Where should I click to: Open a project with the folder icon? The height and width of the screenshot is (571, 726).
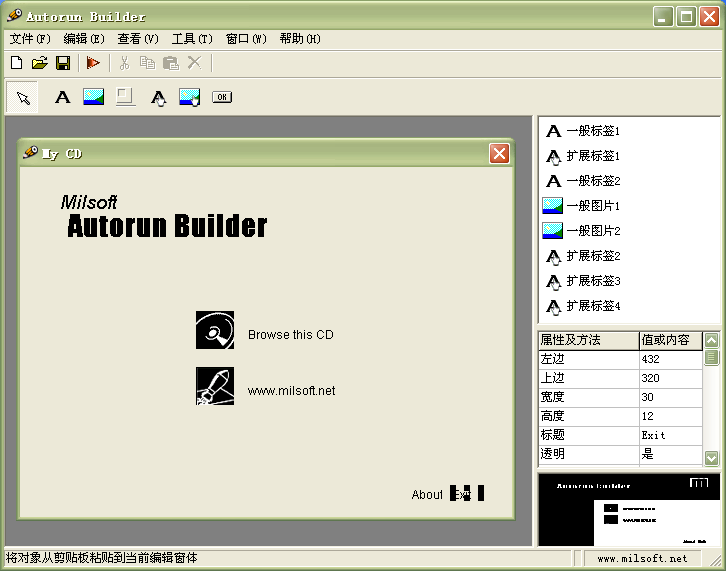40,63
